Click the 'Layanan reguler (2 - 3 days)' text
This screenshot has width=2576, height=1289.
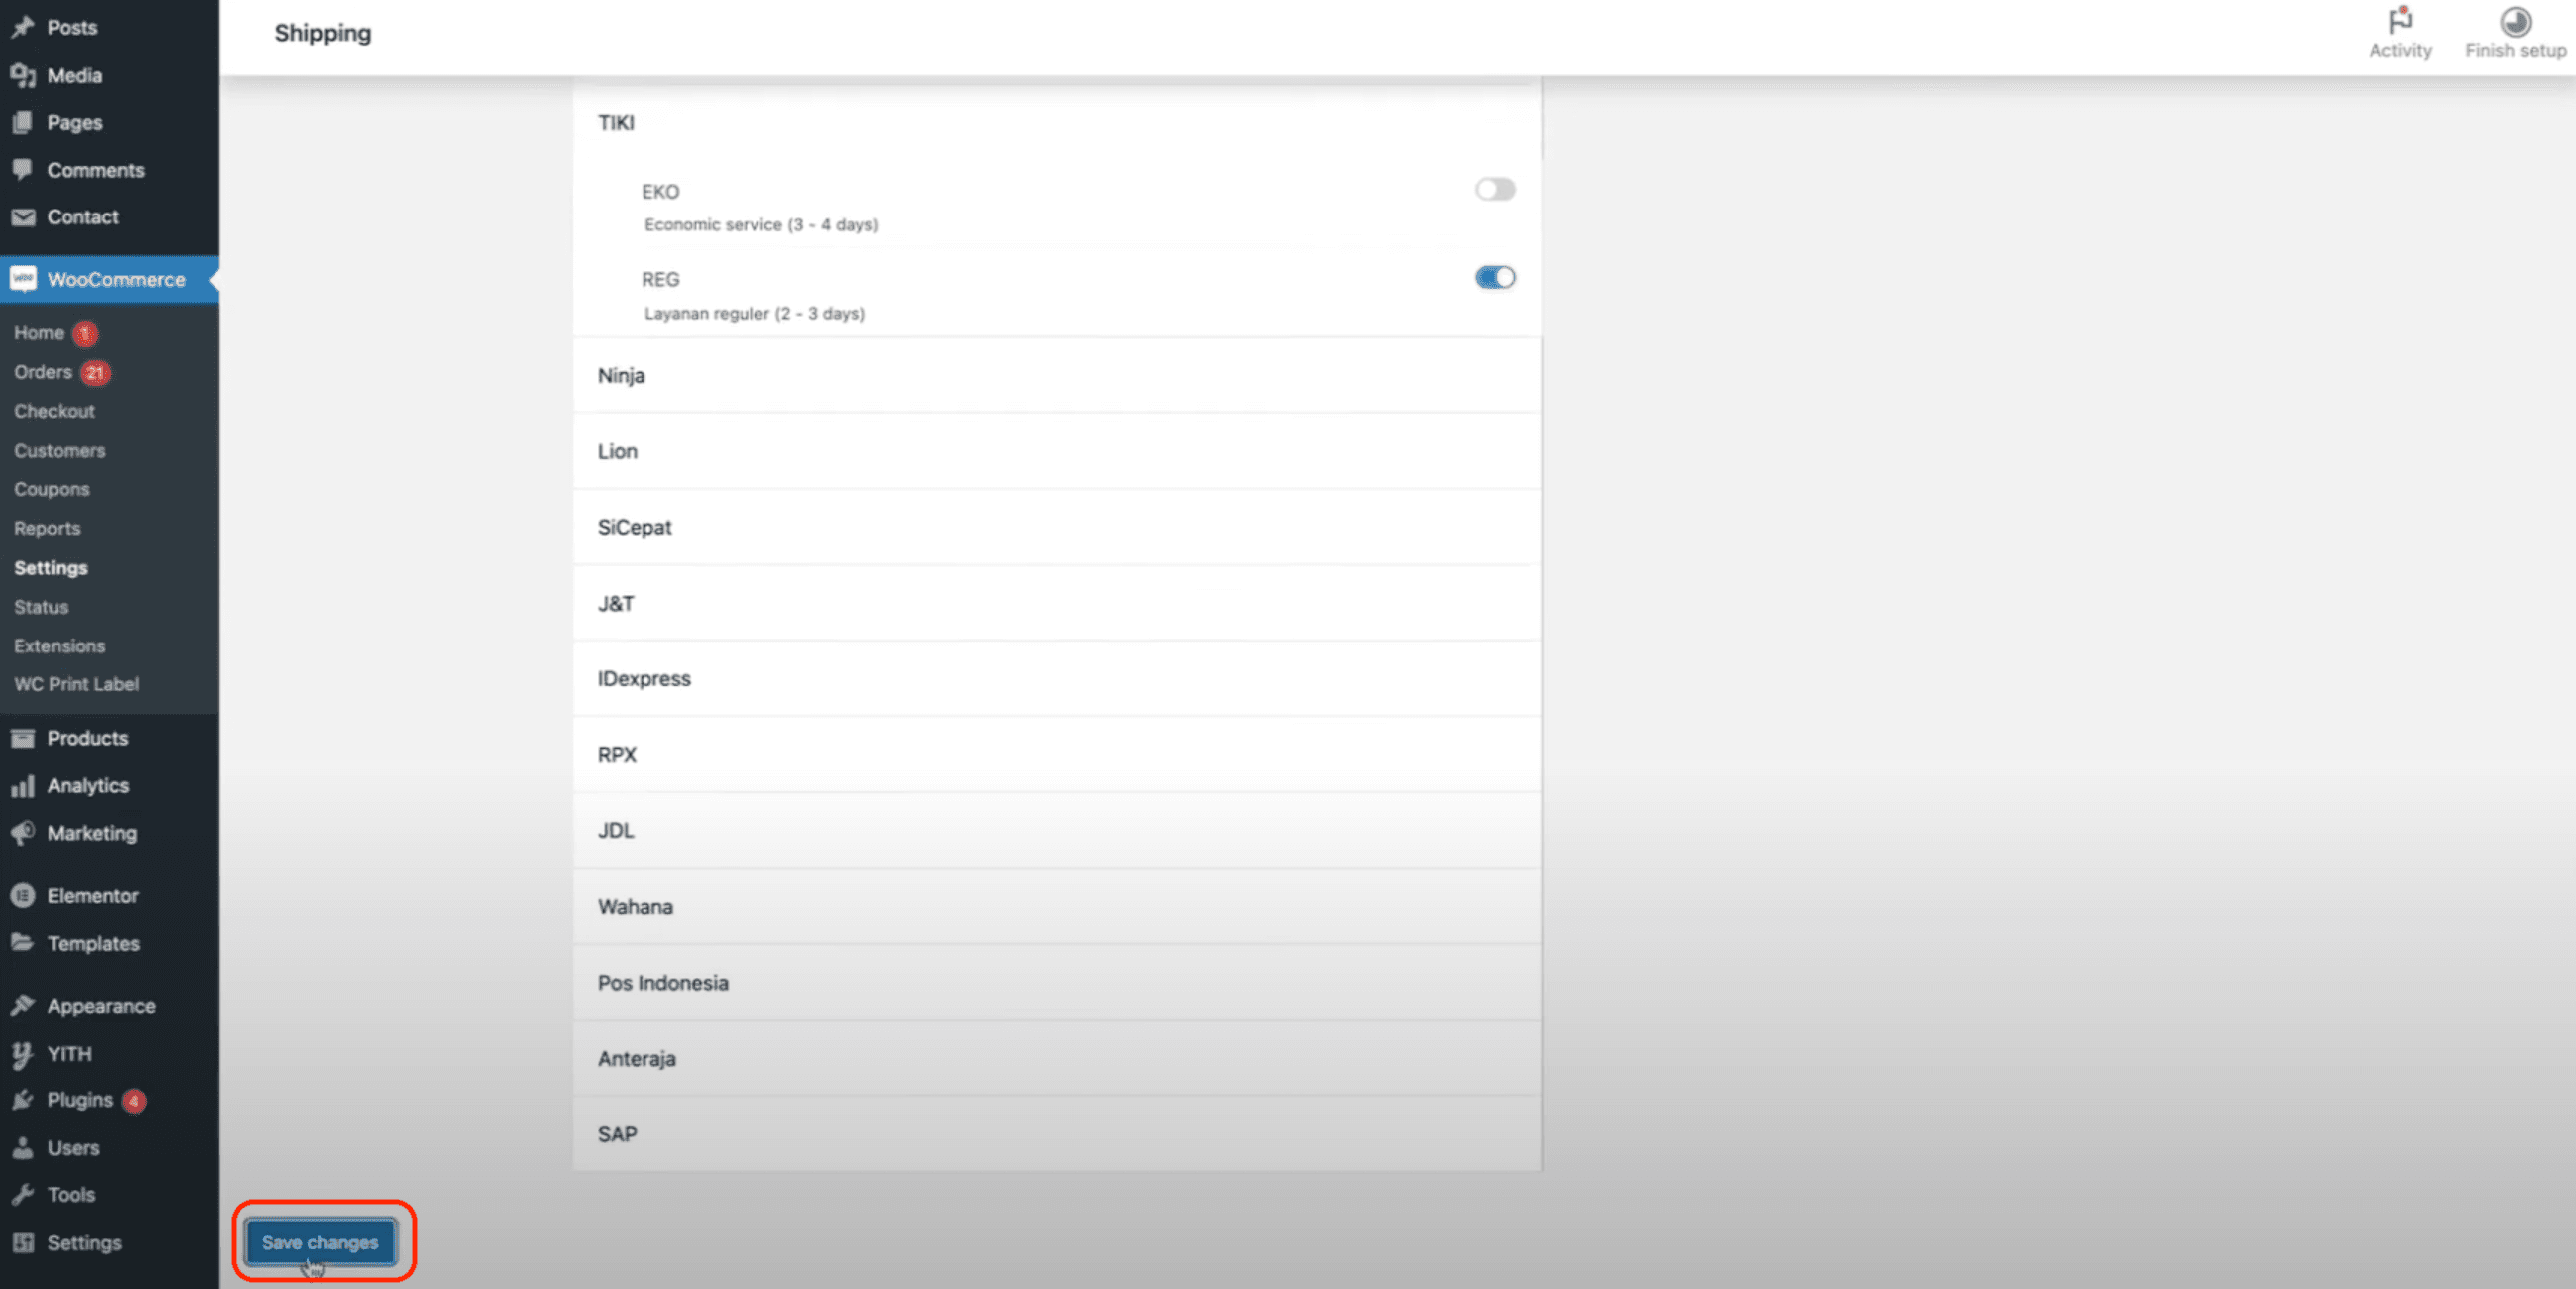(x=754, y=314)
